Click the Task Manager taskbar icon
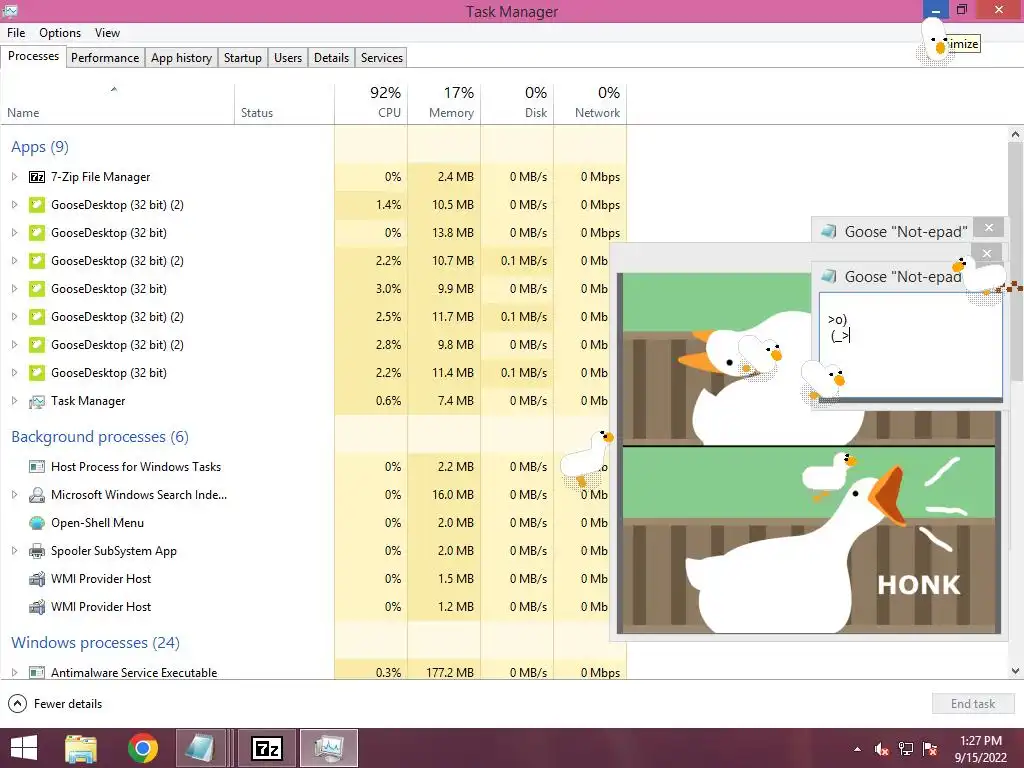 [x=328, y=748]
